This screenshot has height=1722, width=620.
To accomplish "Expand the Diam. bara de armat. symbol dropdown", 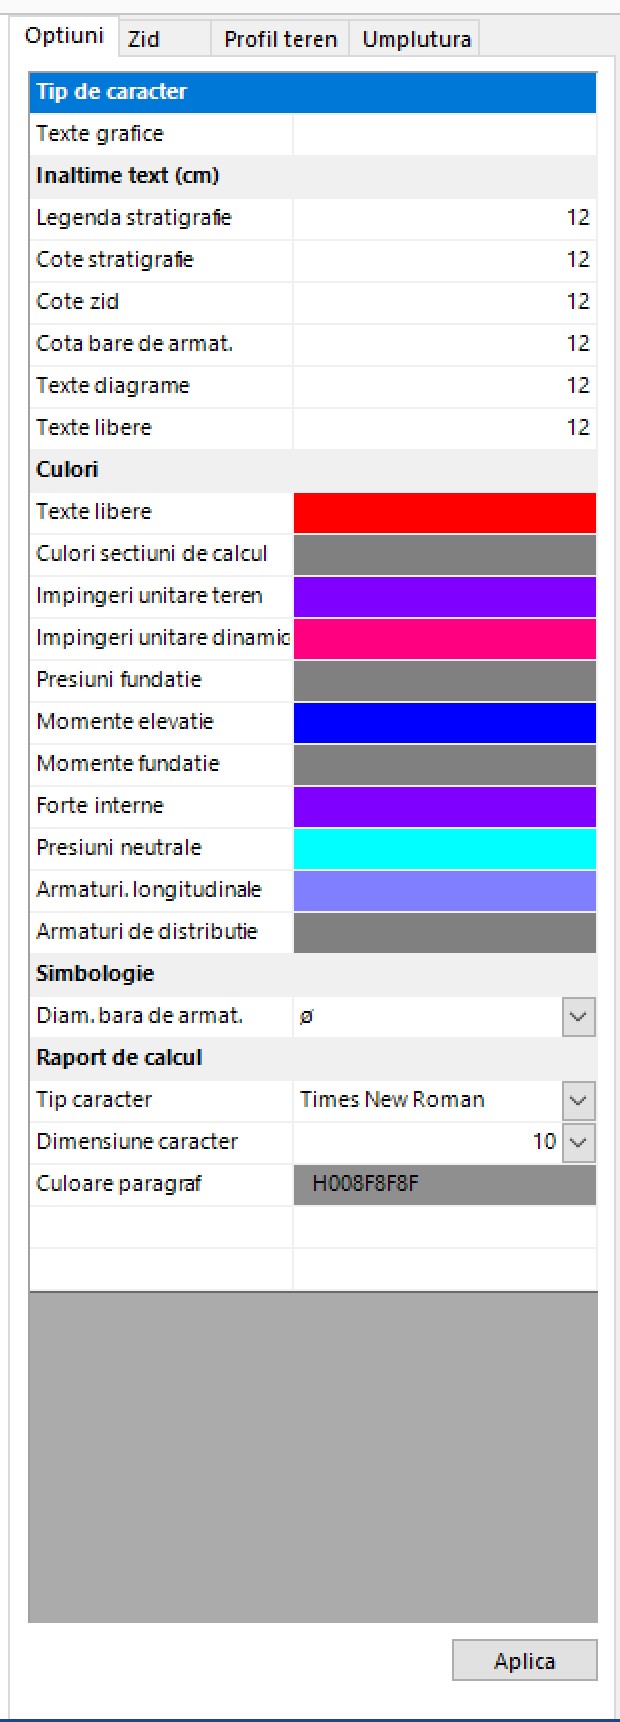I will click(x=579, y=1016).
